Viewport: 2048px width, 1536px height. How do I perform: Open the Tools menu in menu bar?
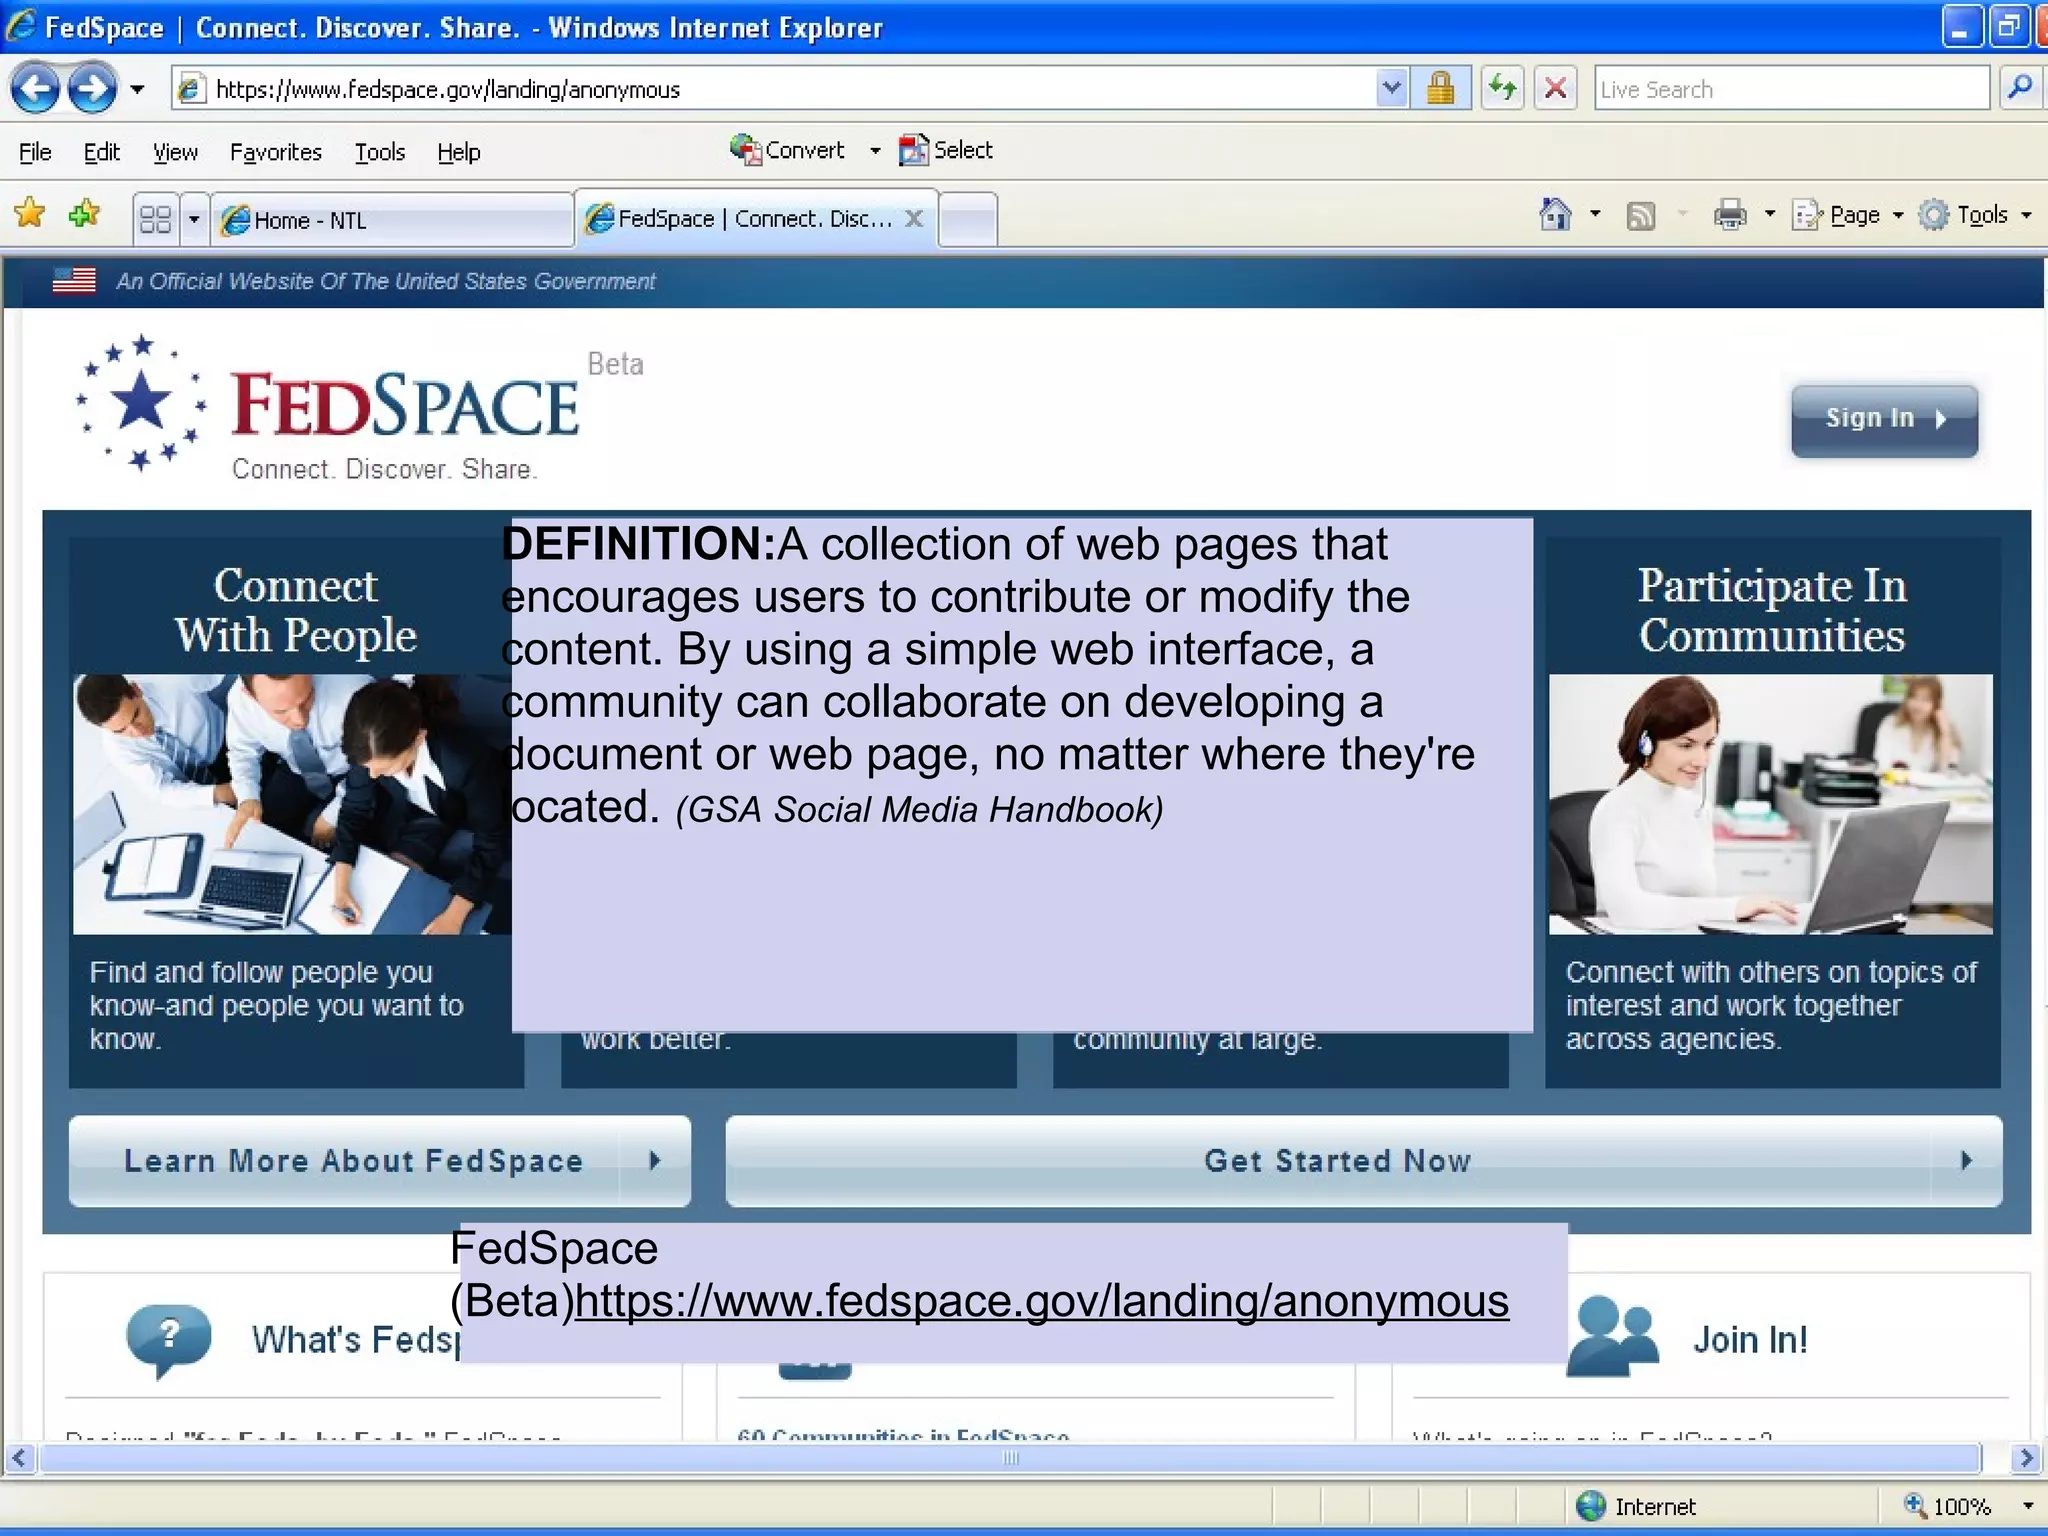(380, 152)
